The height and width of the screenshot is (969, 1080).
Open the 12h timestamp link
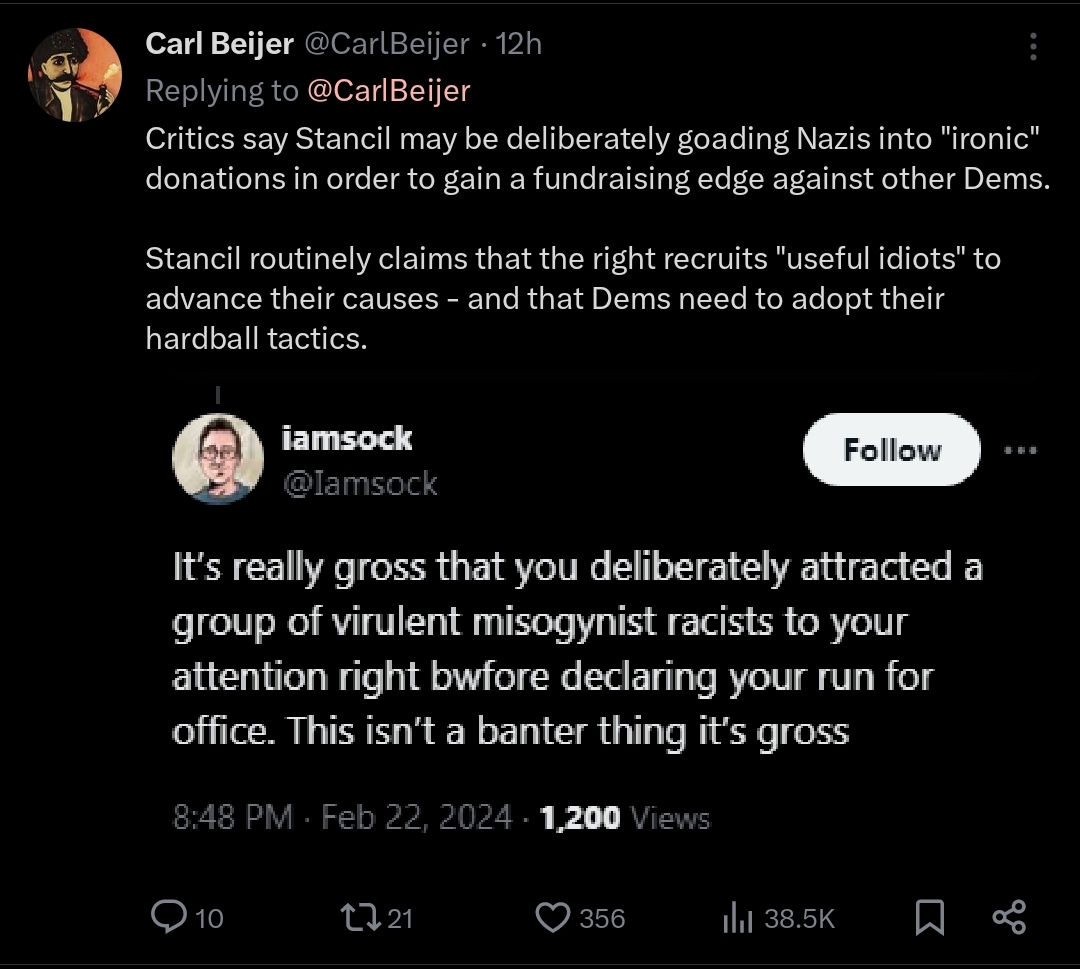519,44
